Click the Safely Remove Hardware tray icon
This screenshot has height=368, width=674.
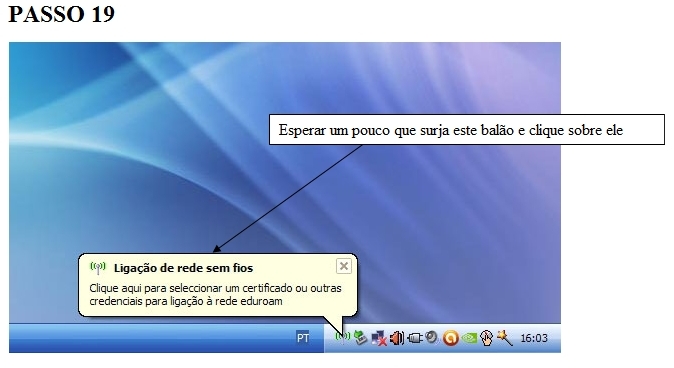coord(360,338)
